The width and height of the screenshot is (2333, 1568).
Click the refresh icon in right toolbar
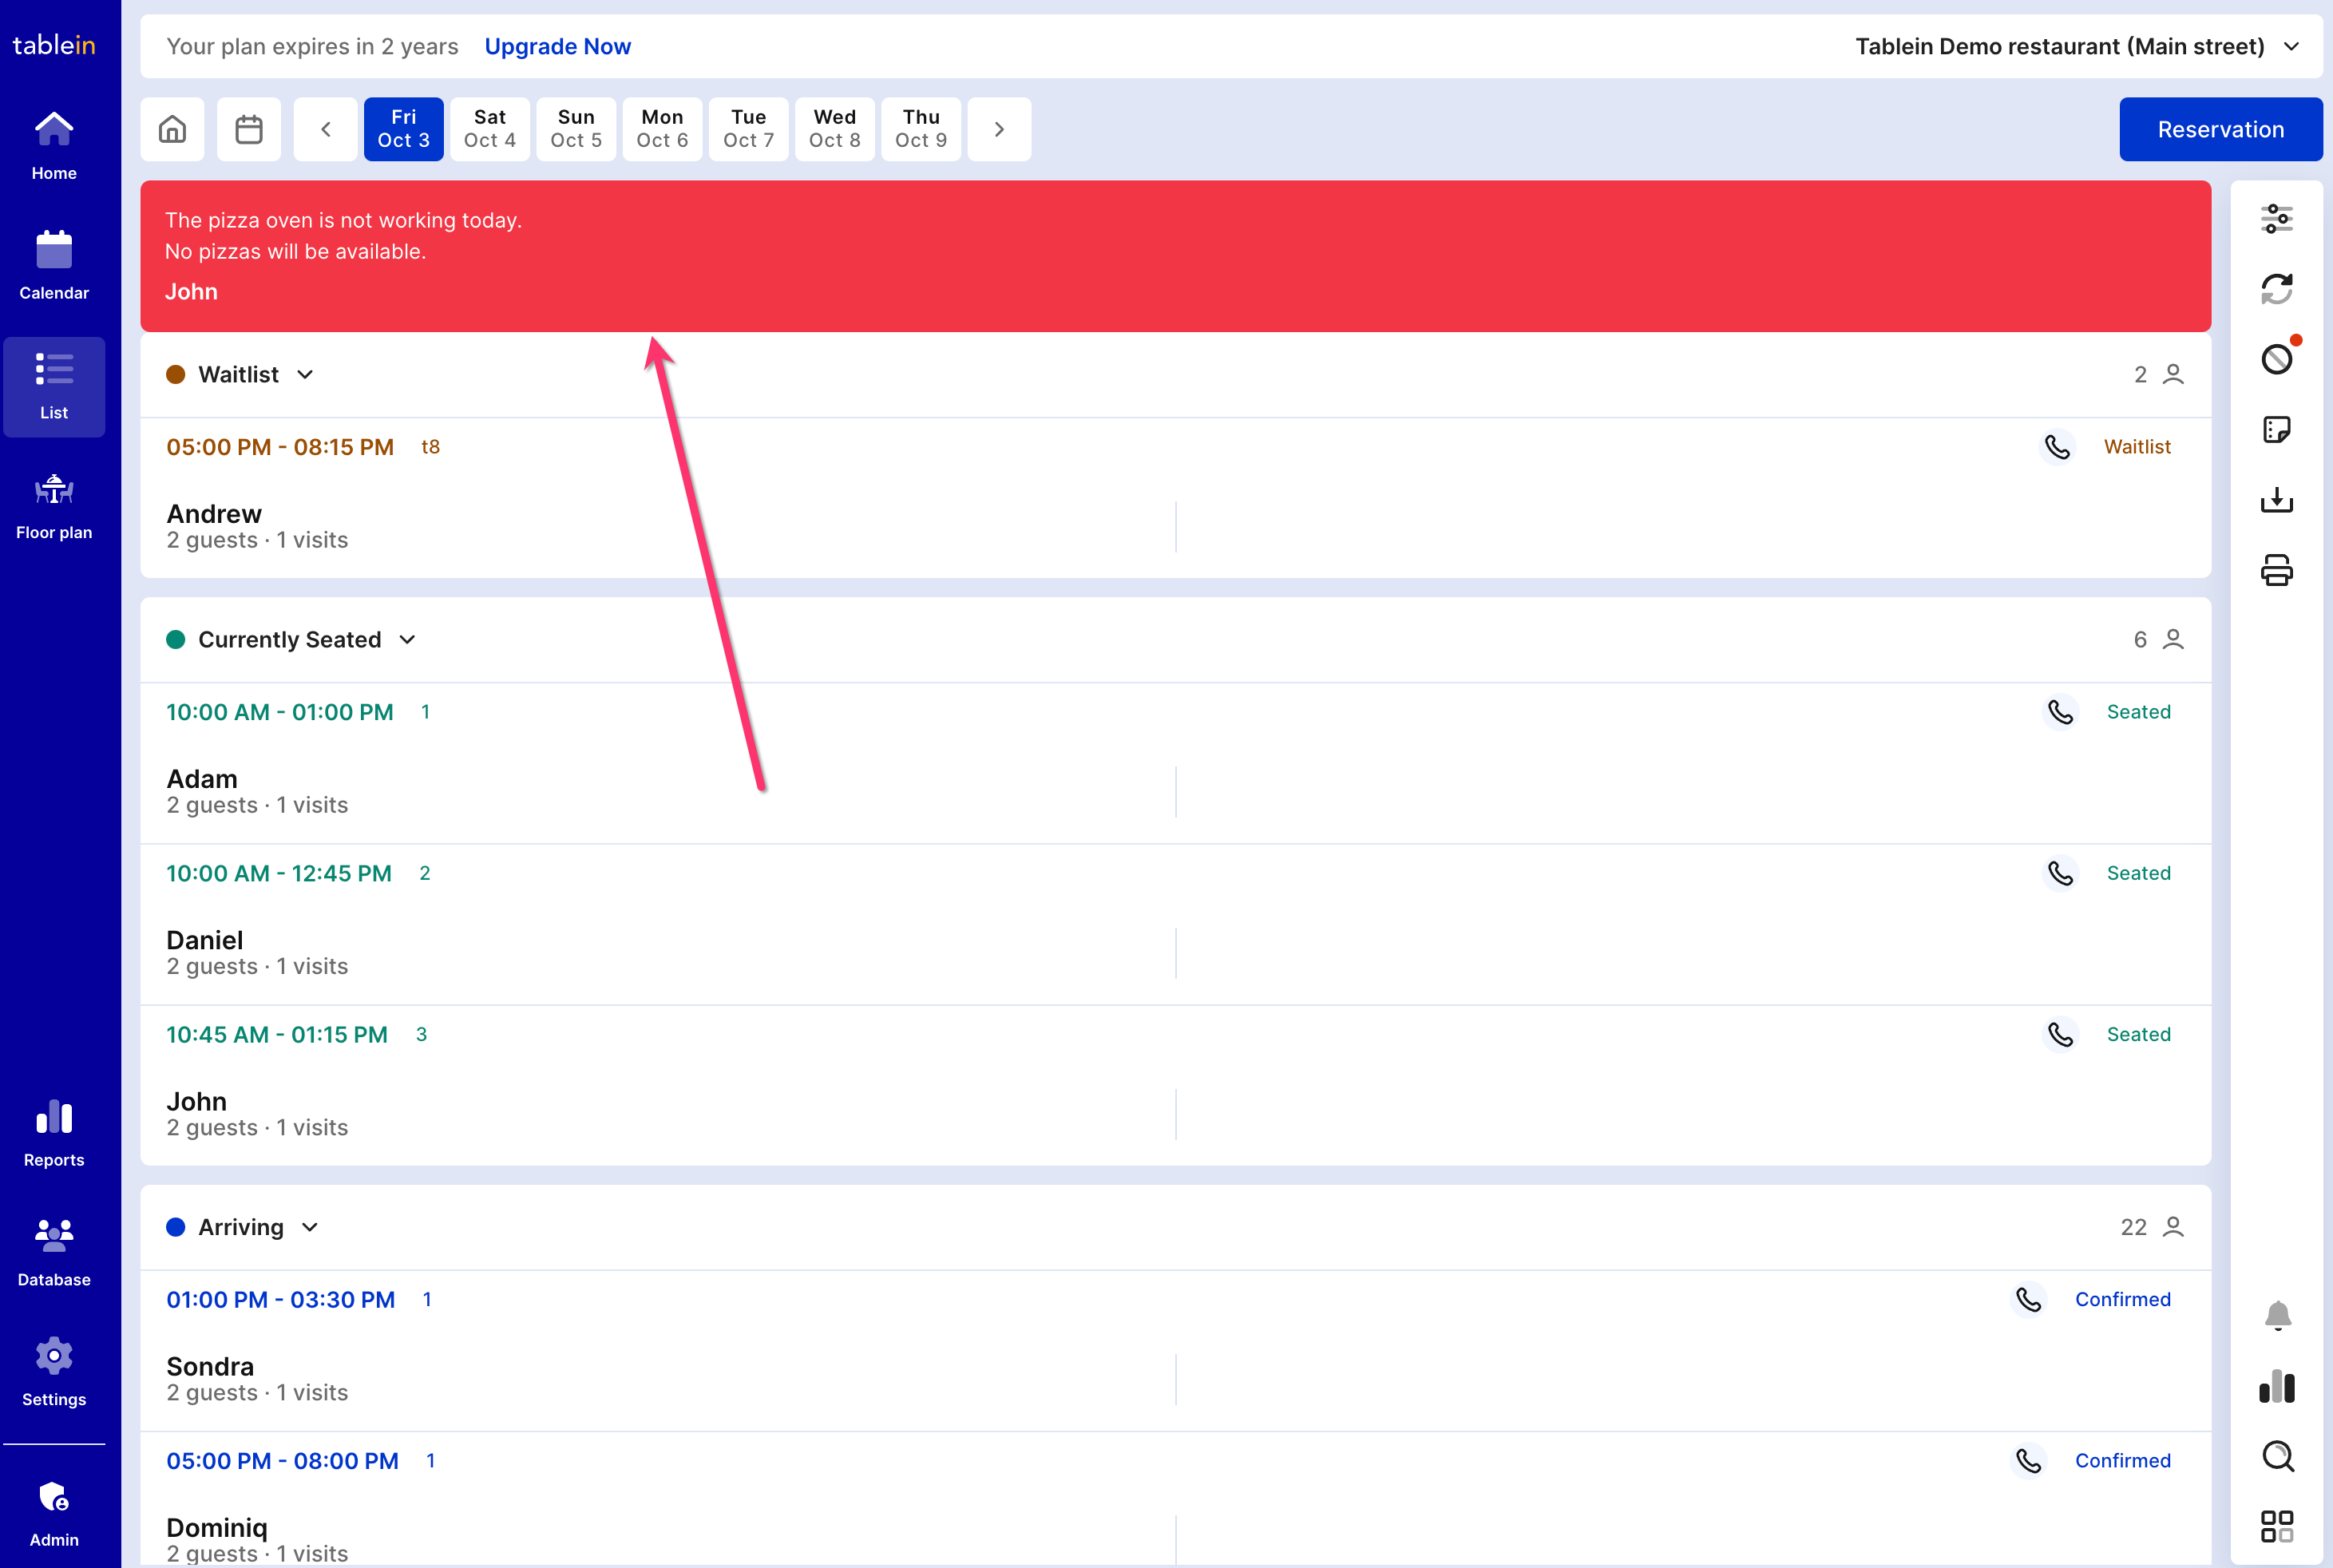click(2276, 289)
